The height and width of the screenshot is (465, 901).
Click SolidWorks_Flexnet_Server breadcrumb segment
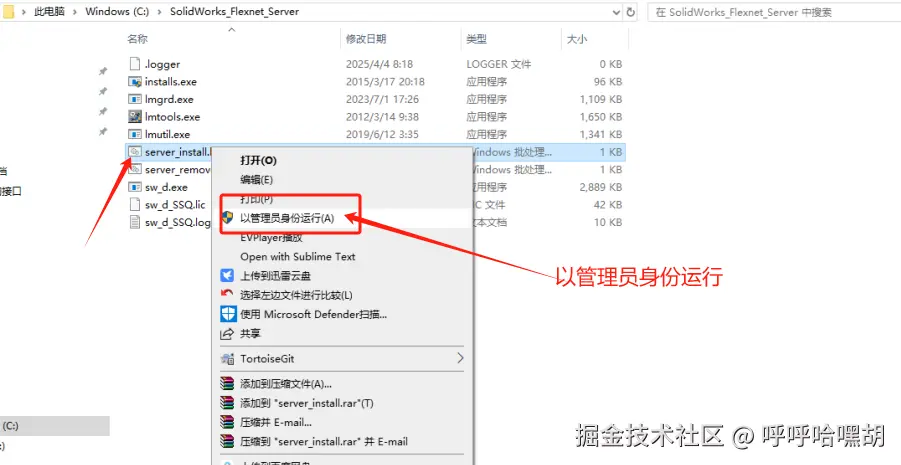(x=234, y=11)
